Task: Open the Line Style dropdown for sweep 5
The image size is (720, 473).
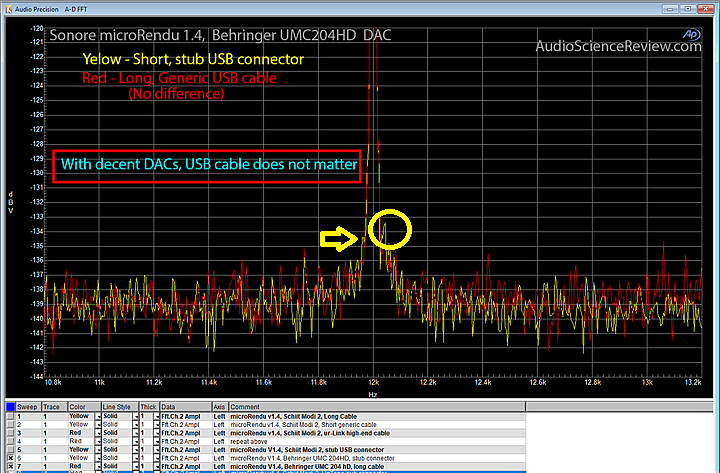Action: click(x=135, y=450)
